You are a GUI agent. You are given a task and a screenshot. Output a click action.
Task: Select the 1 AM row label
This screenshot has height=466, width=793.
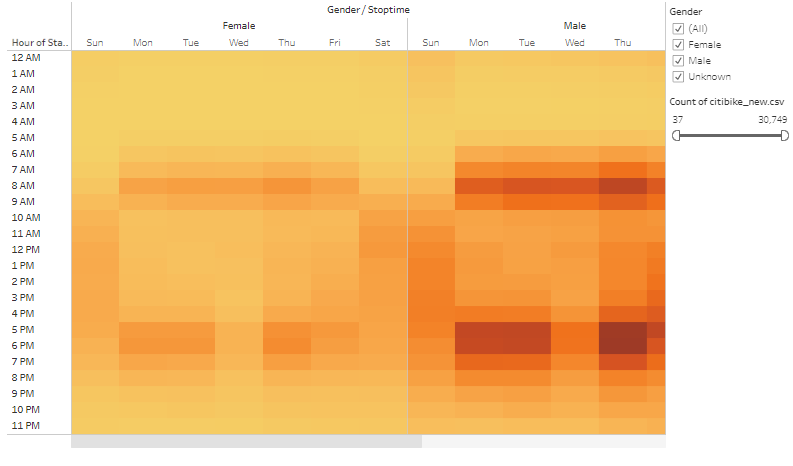[x=23, y=73]
